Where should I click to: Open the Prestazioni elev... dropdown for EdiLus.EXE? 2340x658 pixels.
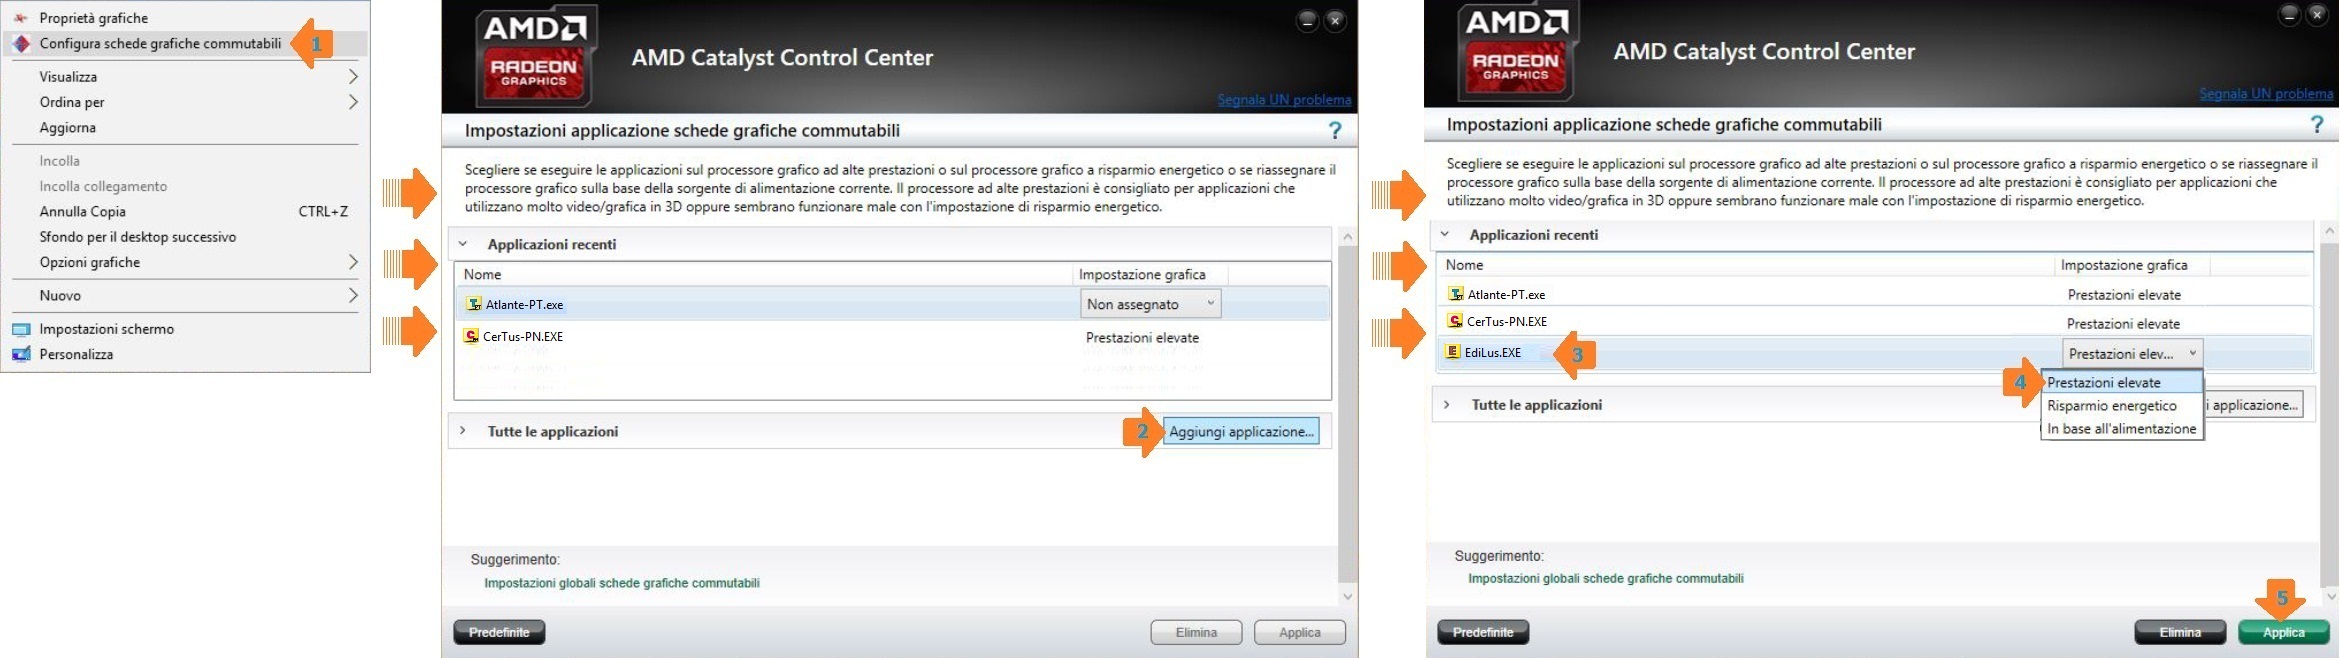2132,353
